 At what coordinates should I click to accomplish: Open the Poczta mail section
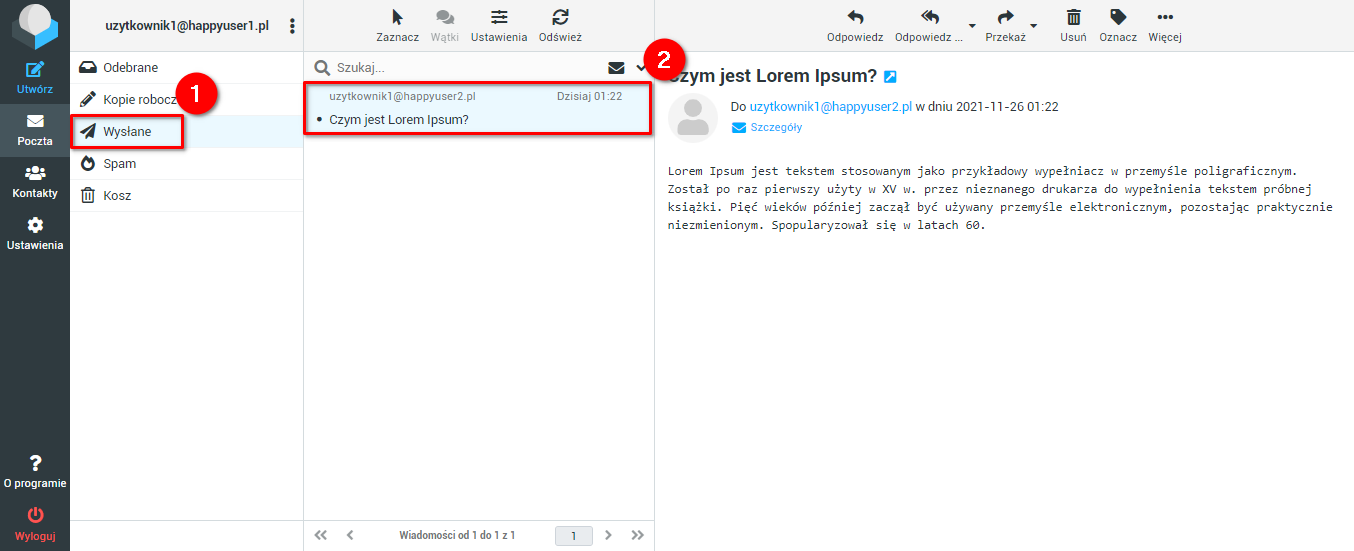[x=35, y=129]
